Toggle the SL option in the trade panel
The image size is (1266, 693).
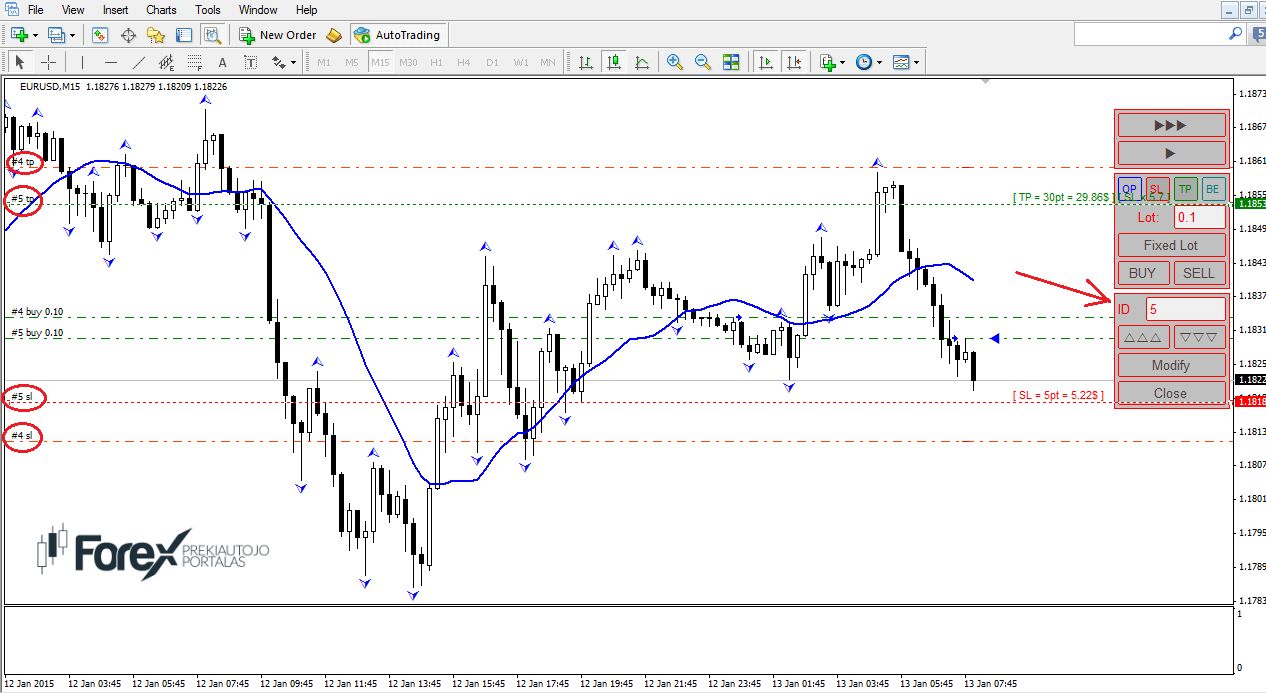pos(1157,188)
